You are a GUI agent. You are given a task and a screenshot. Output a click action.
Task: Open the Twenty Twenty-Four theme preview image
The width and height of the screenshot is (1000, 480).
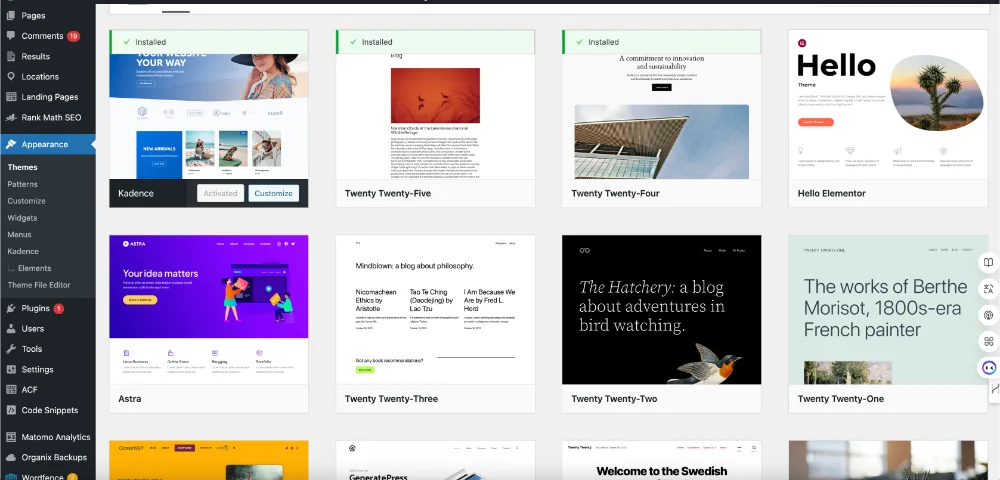tap(661, 116)
